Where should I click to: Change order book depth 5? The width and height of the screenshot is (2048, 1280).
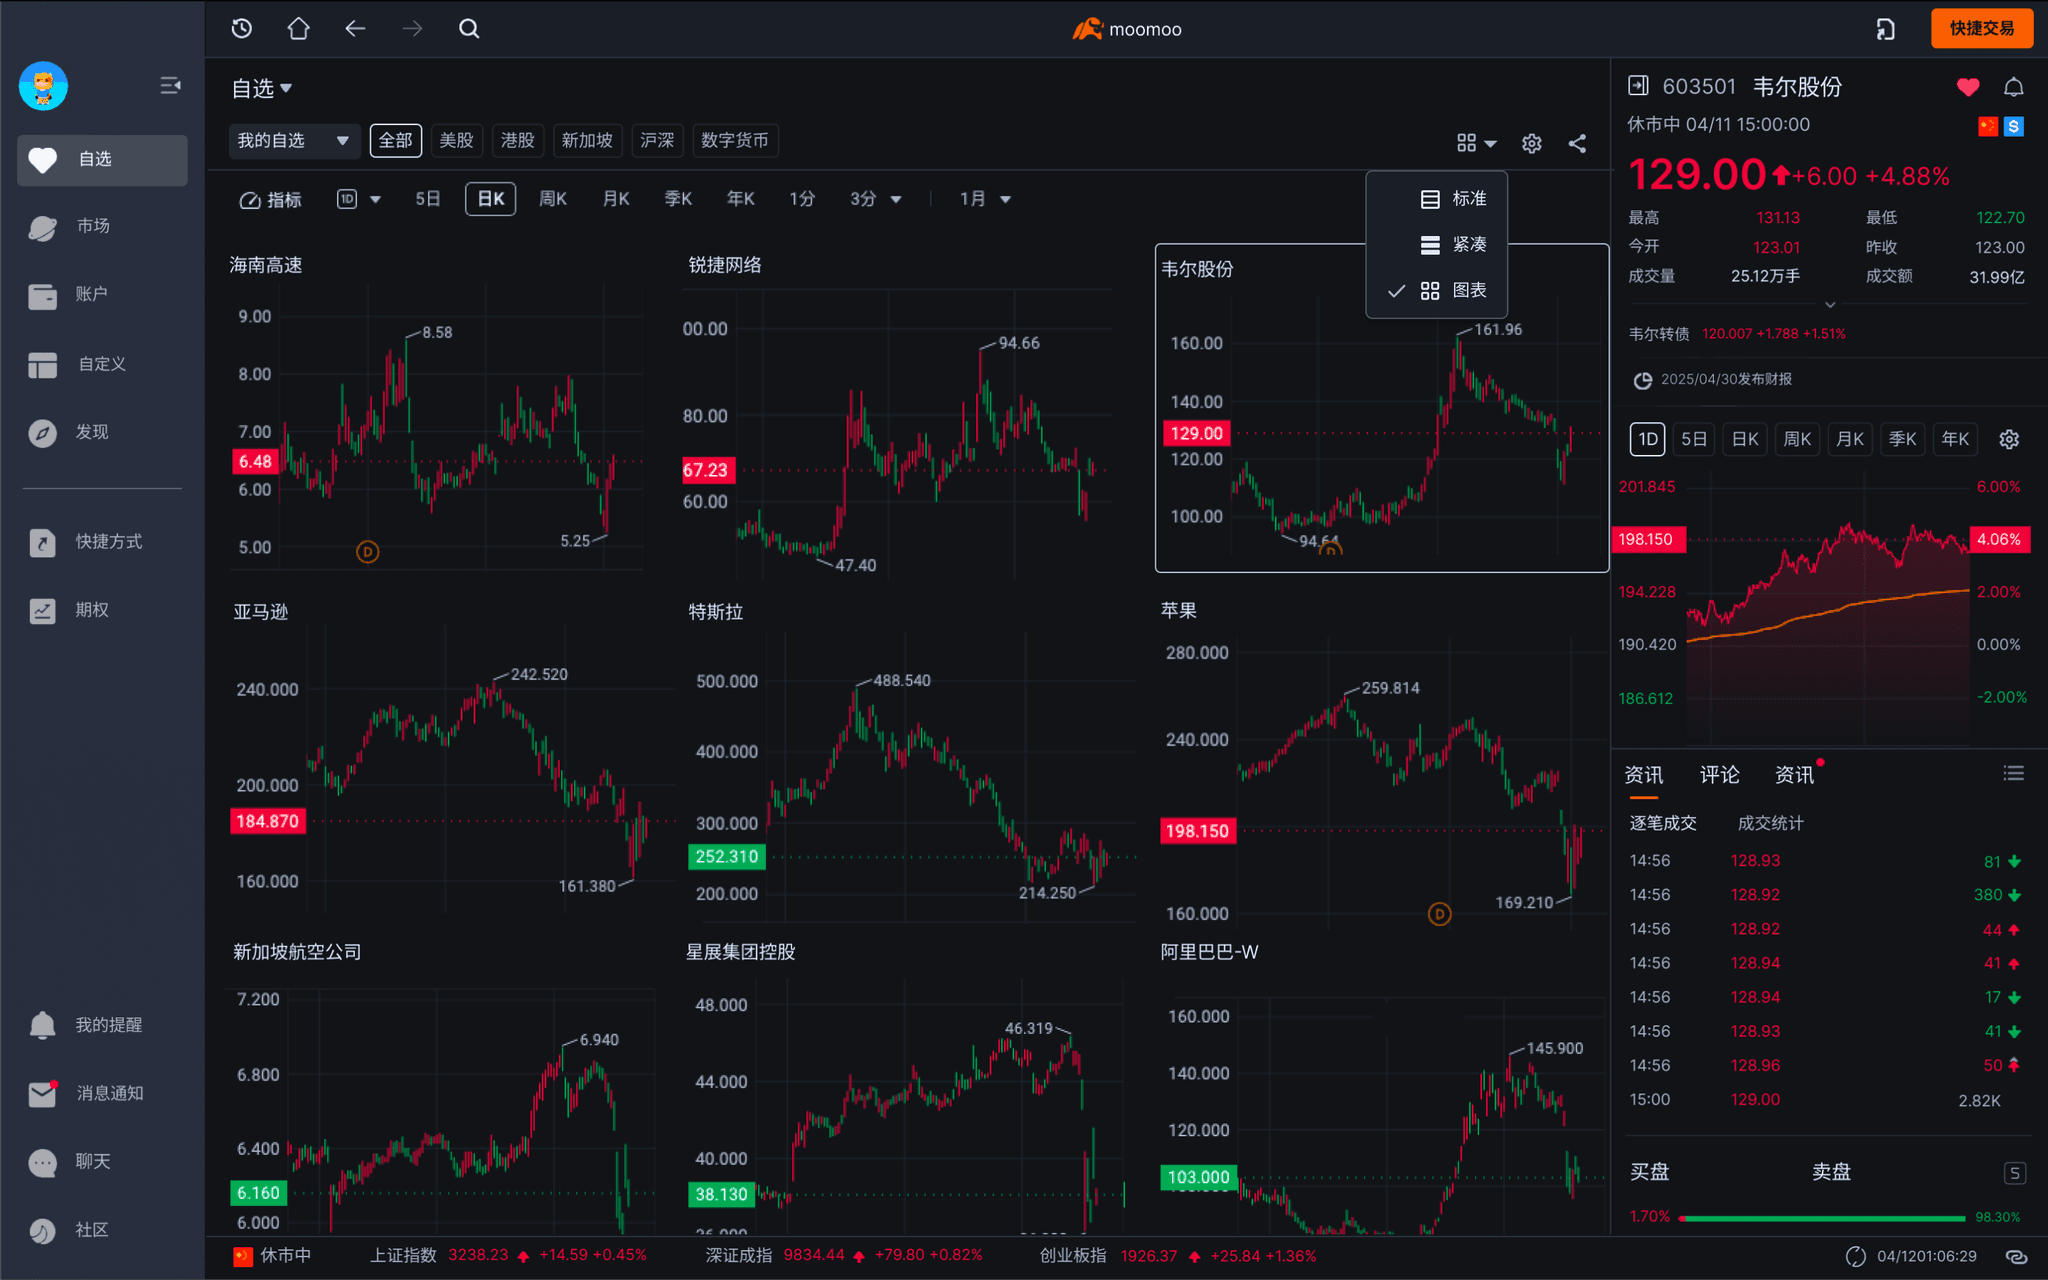click(x=2014, y=1173)
